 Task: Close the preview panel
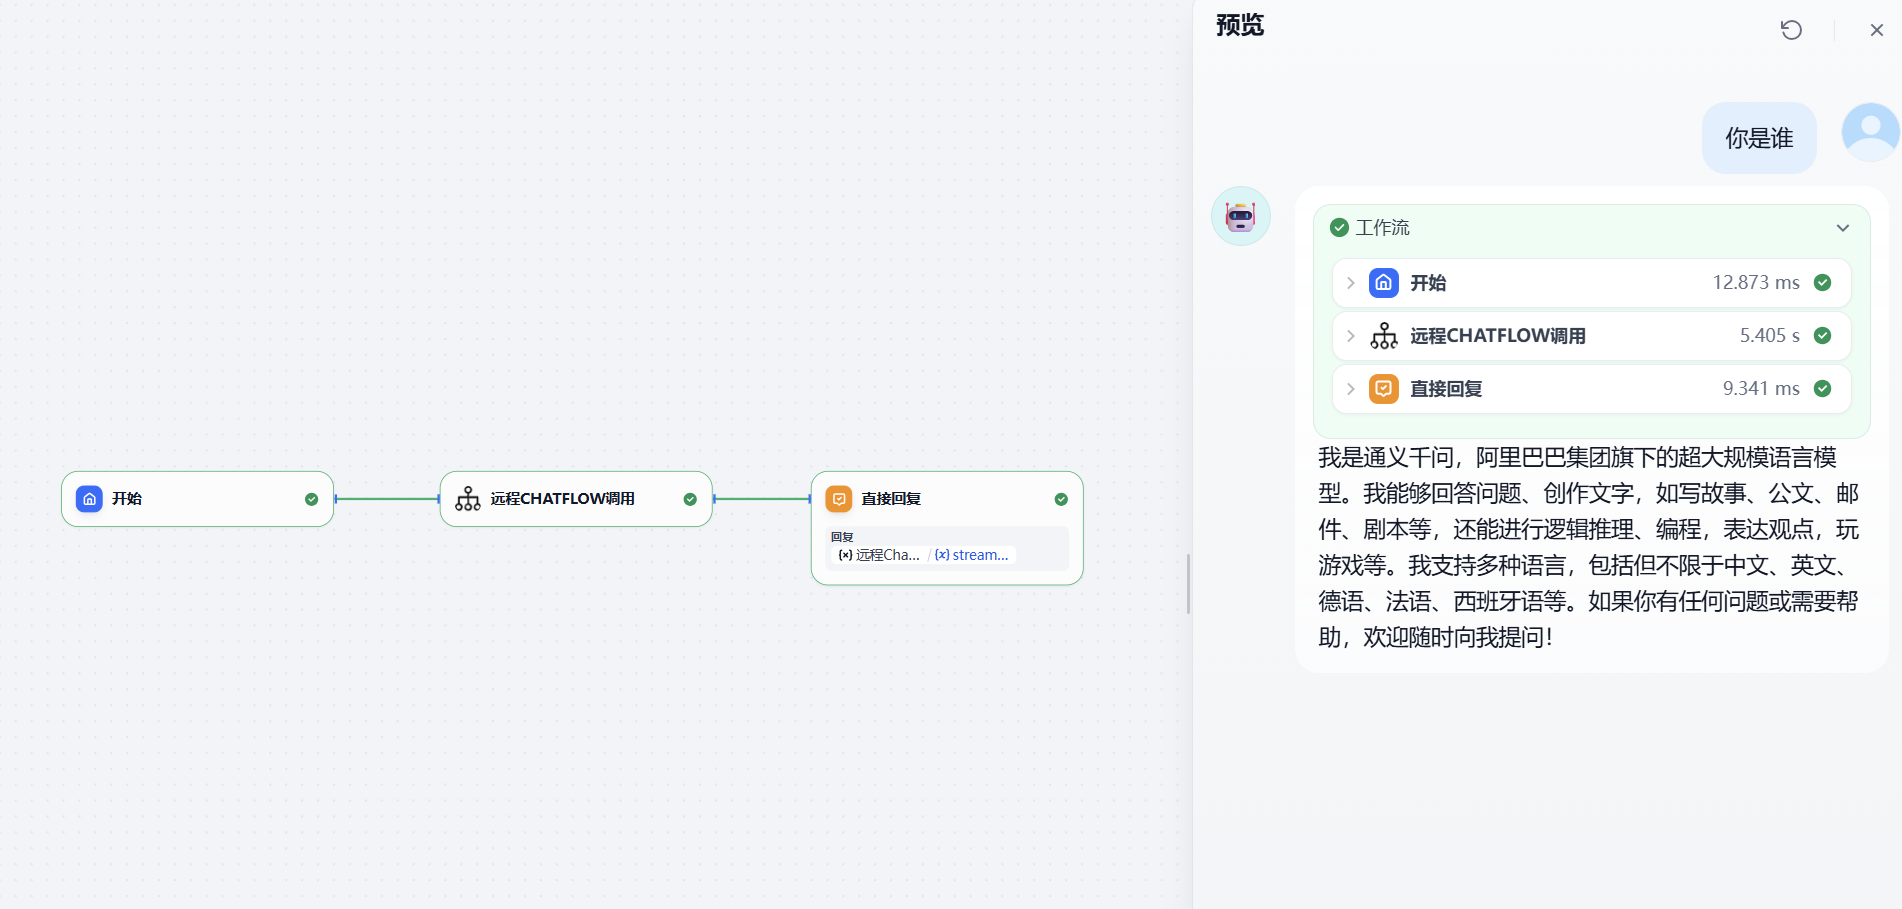(1877, 30)
